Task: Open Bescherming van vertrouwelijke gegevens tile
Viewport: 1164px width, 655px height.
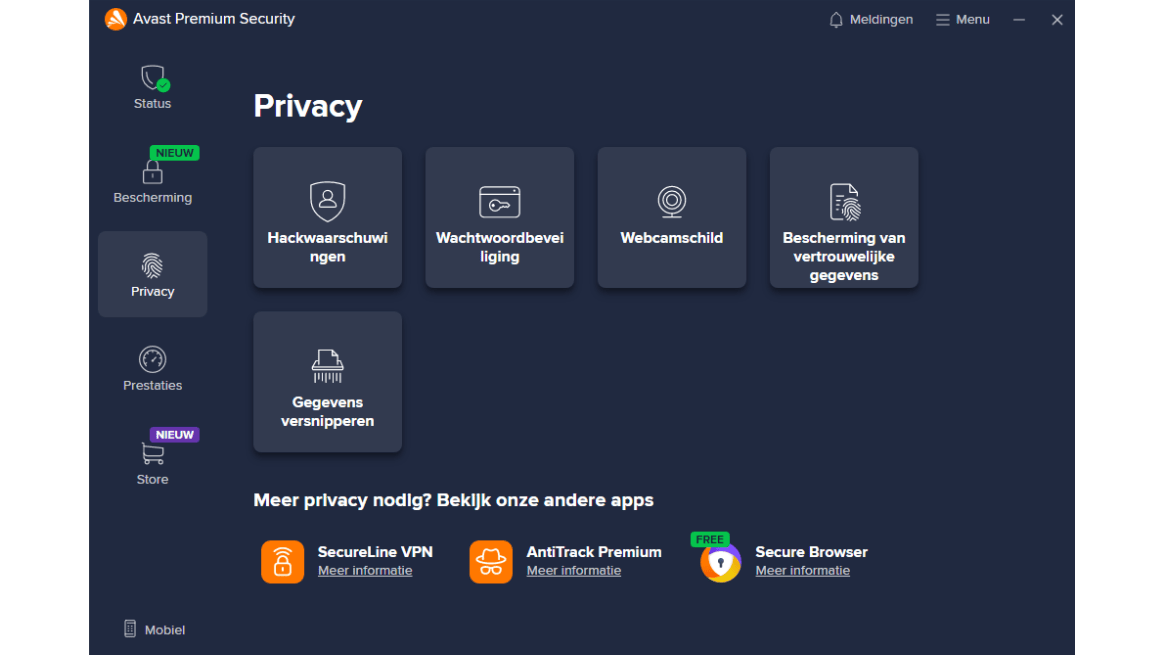Action: pos(843,217)
